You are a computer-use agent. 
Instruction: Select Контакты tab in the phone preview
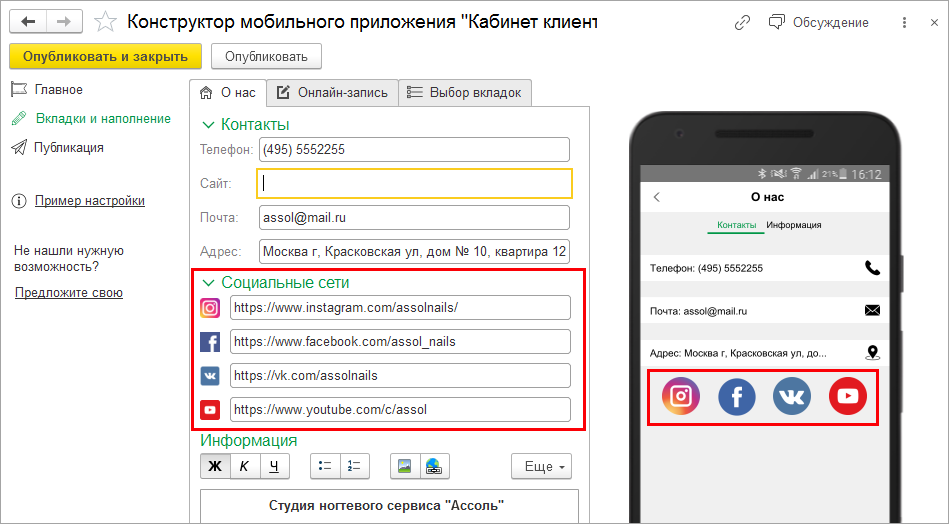(x=737, y=225)
